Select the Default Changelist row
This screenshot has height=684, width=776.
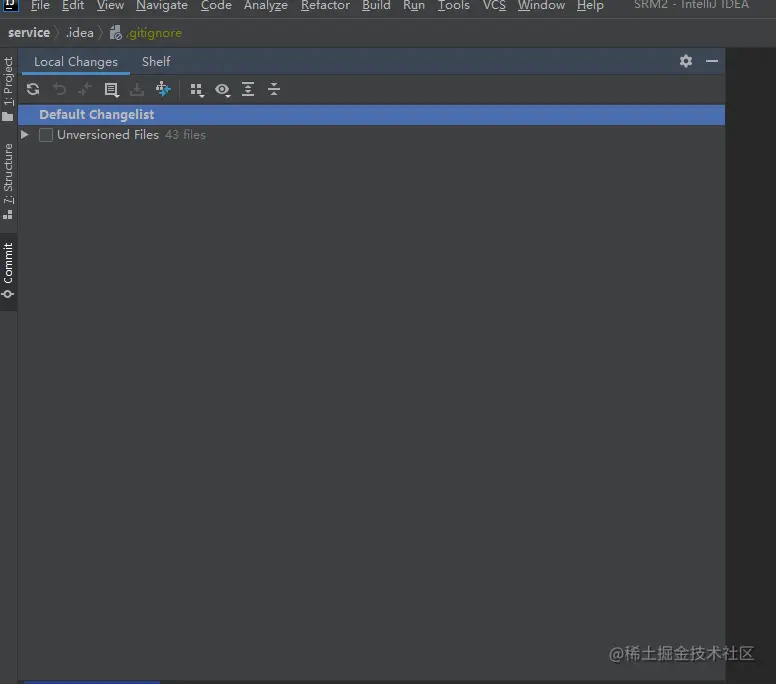[371, 115]
